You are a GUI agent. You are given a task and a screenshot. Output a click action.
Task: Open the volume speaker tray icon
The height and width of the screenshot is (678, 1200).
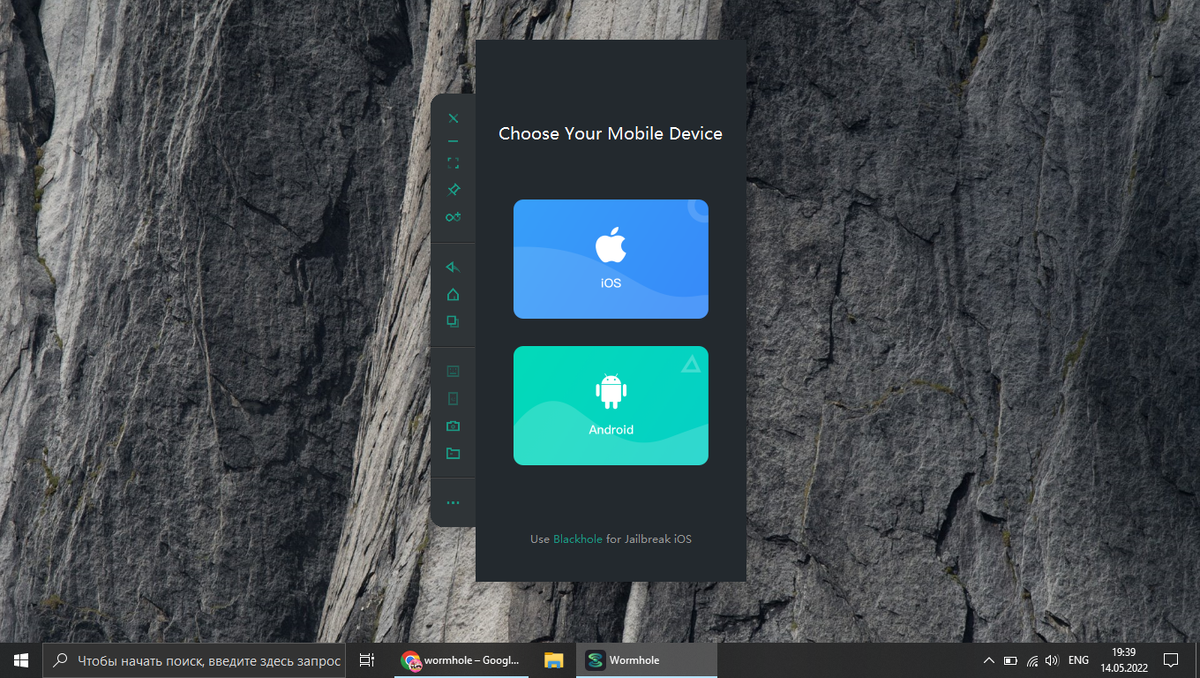tap(1052, 661)
